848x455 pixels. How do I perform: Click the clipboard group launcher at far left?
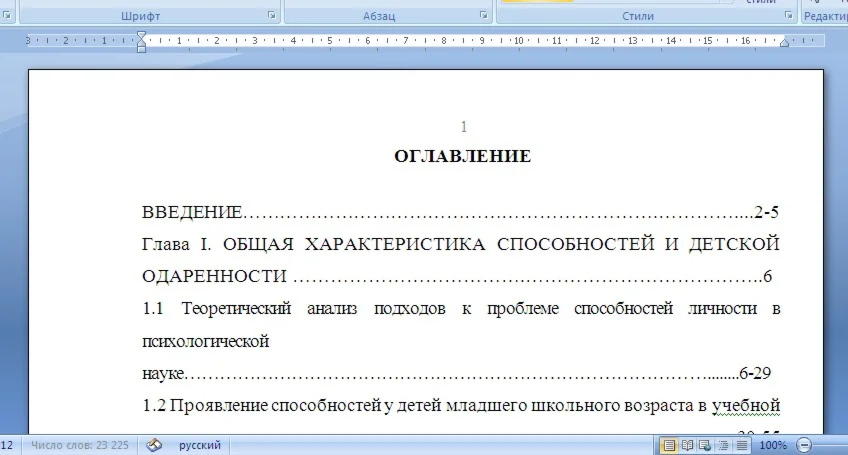pos(6,15)
